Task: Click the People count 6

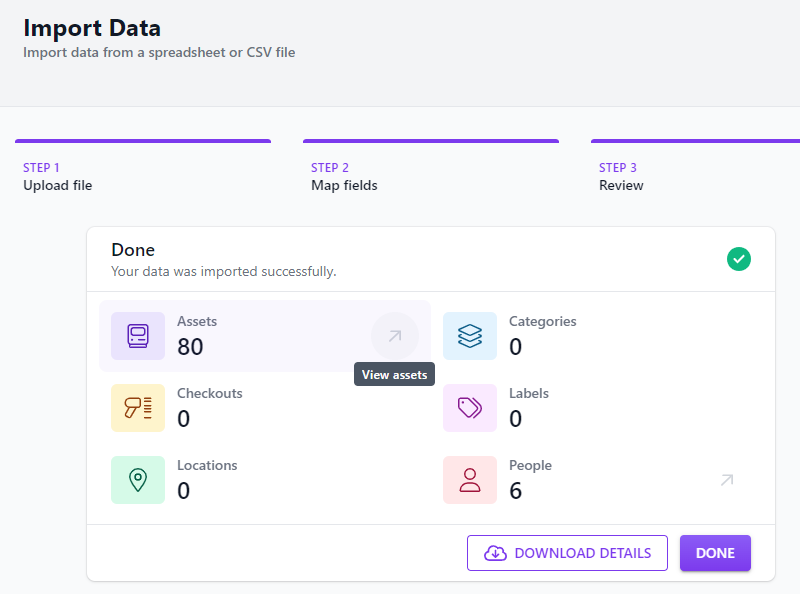Action: point(516,491)
